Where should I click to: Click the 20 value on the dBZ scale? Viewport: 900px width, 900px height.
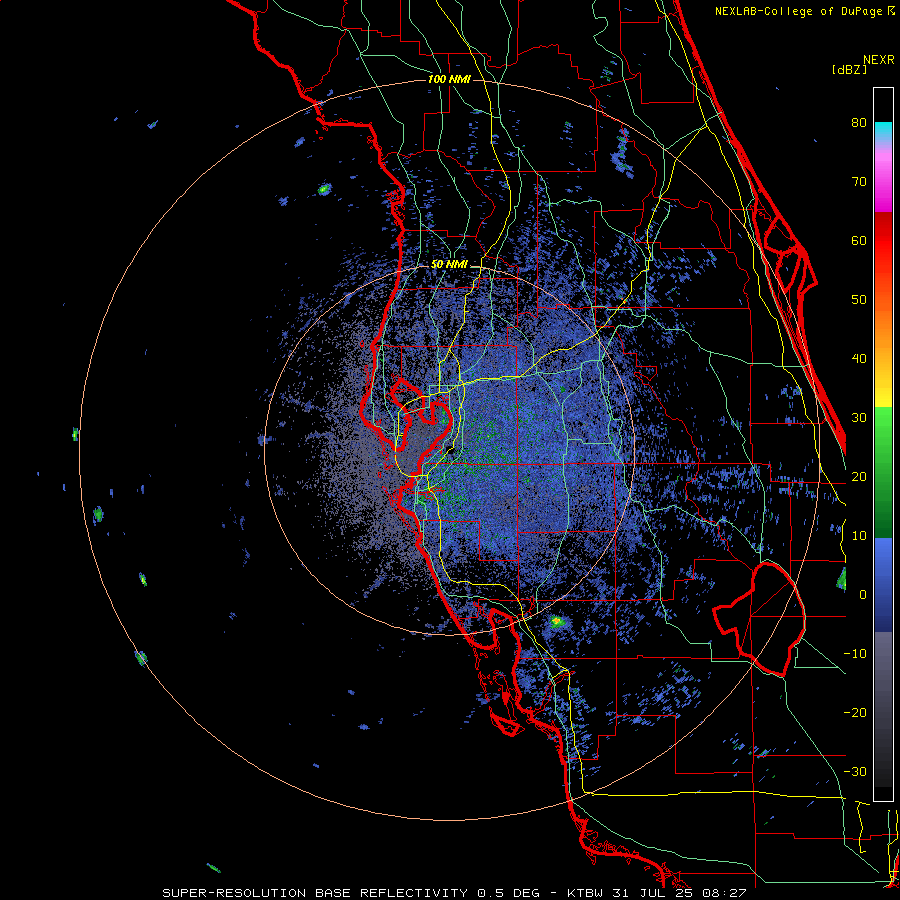(x=859, y=476)
